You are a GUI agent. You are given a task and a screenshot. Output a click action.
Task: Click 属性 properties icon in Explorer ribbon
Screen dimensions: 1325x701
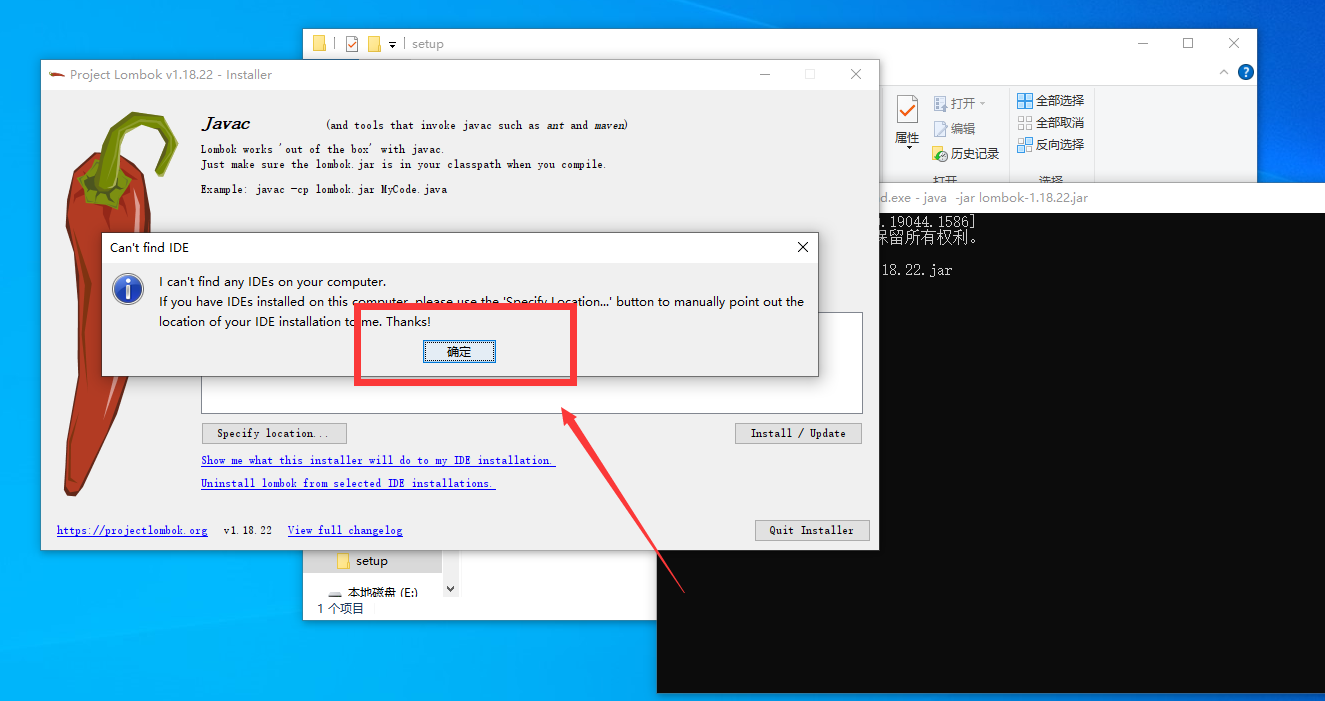907,111
